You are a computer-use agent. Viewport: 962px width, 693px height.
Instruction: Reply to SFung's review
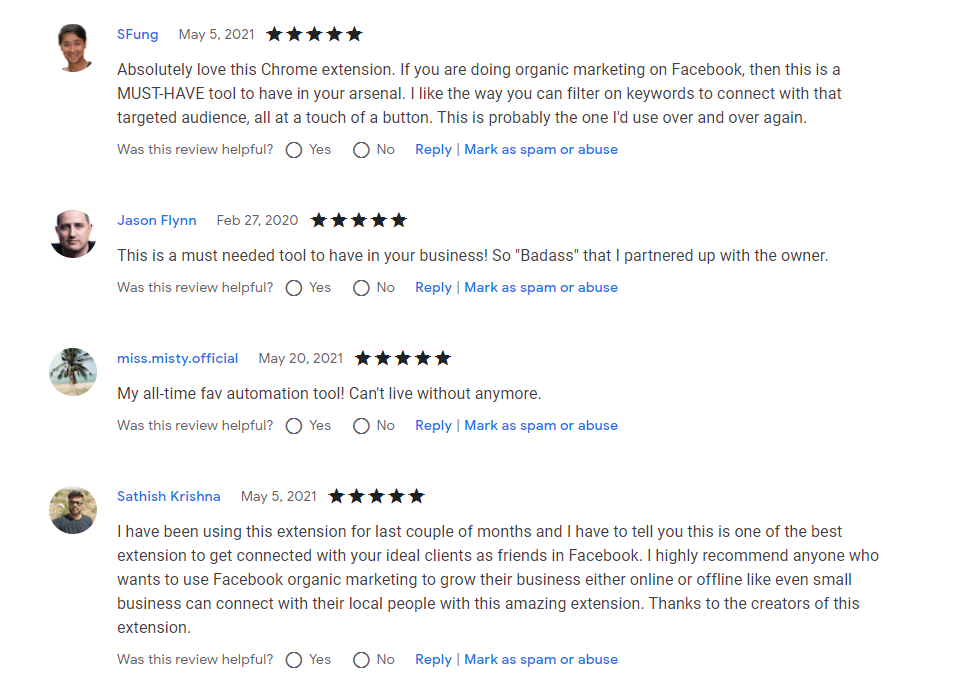point(433,149)
